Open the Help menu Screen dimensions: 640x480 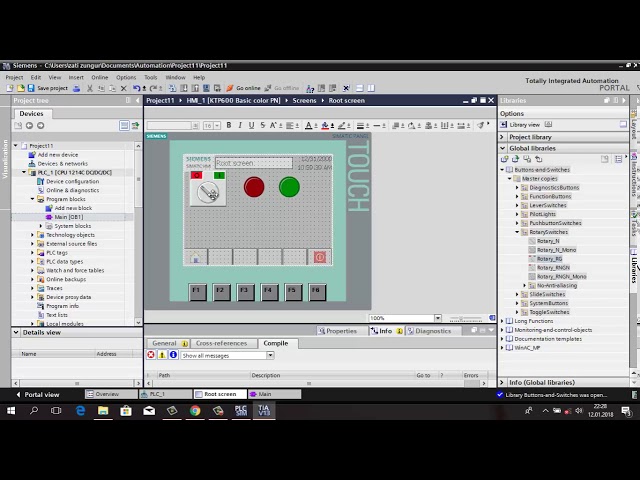coord(199,78)
